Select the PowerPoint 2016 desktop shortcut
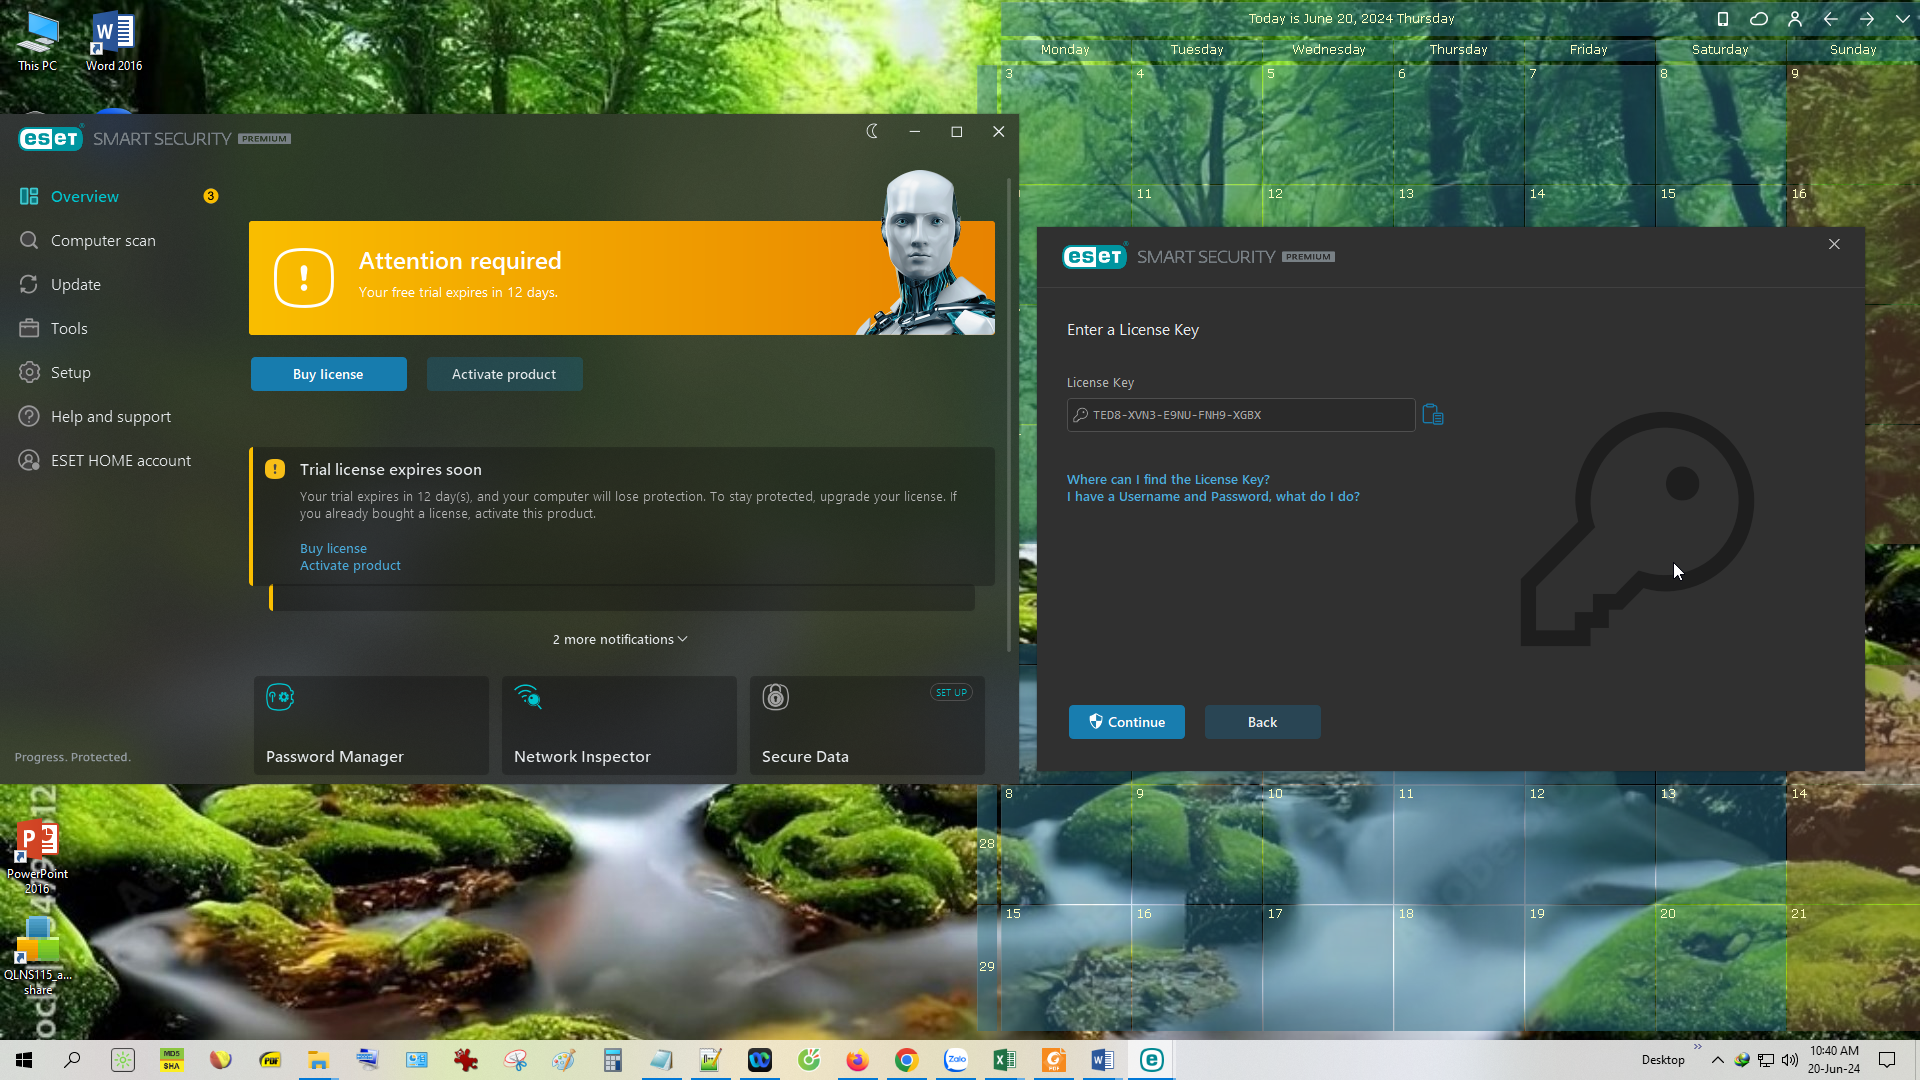The image size is (1920, 1080). click(x=38, y=858)
